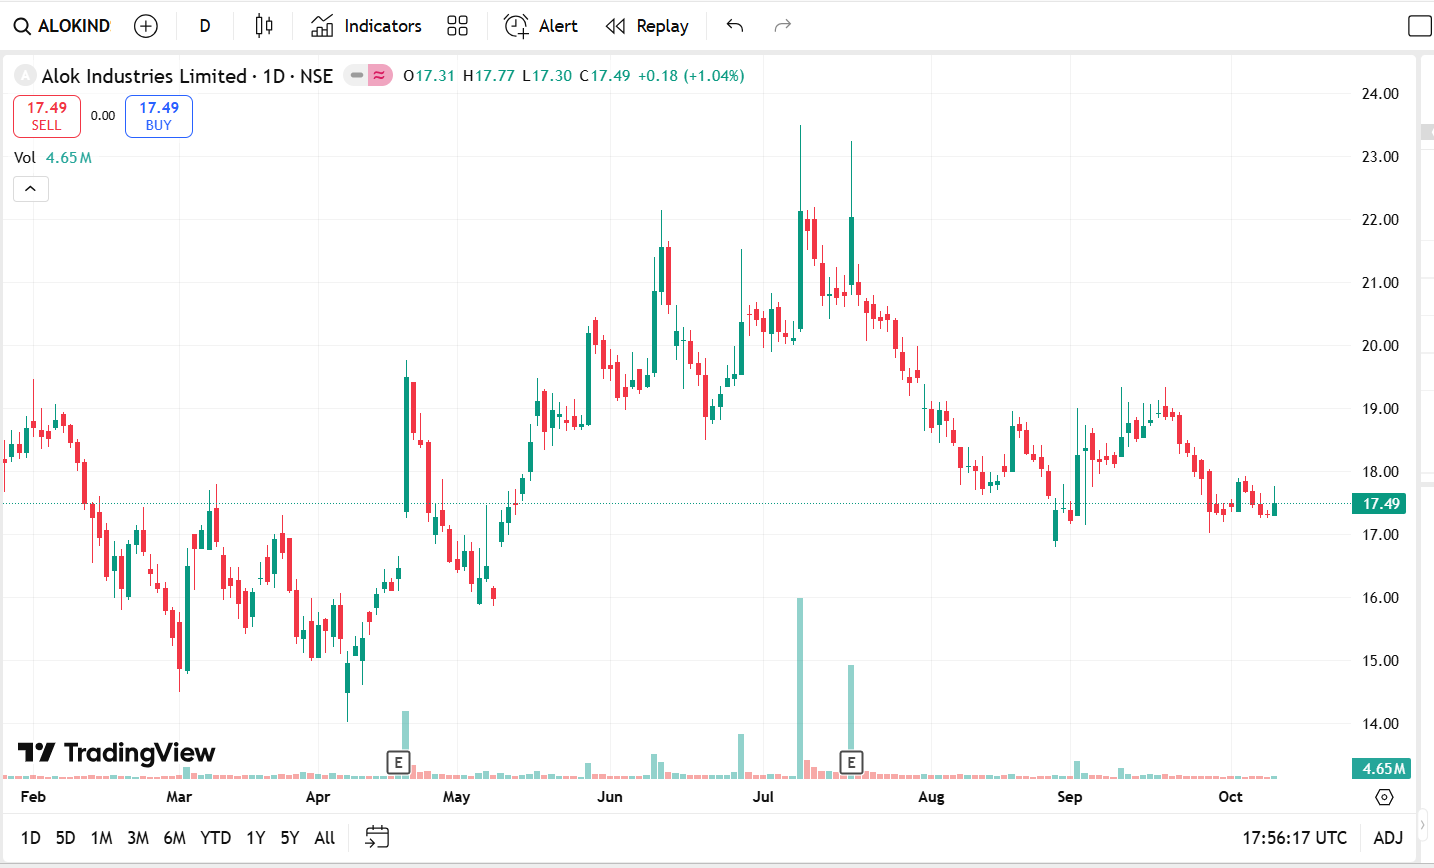1434x868 pixels.
Task: Undo the last chart action
Action: tap(735, 26)
